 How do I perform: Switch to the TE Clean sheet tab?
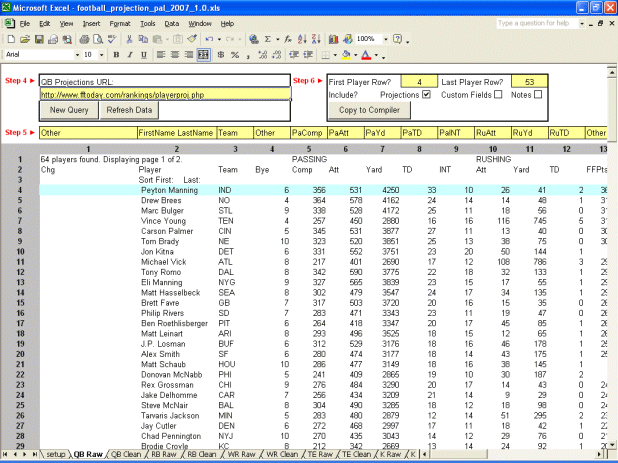(356, 454)
